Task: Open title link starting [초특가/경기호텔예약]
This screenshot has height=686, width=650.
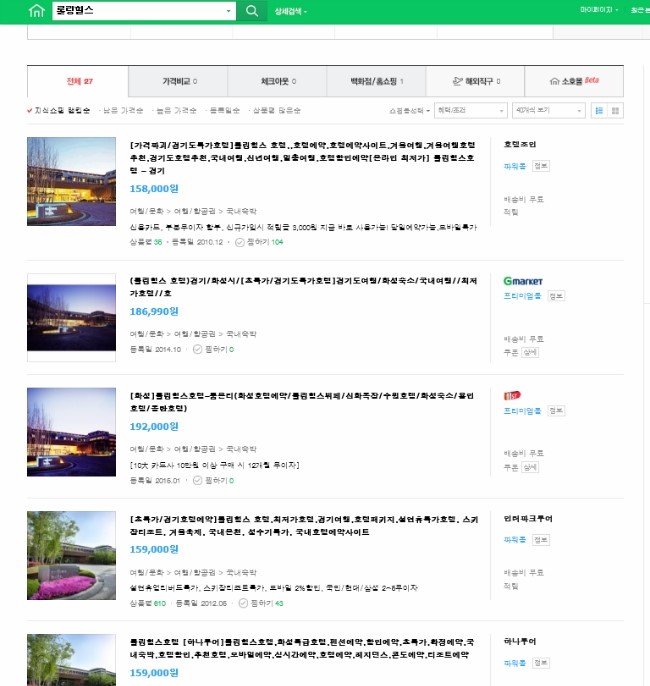Action: [304, 526]
